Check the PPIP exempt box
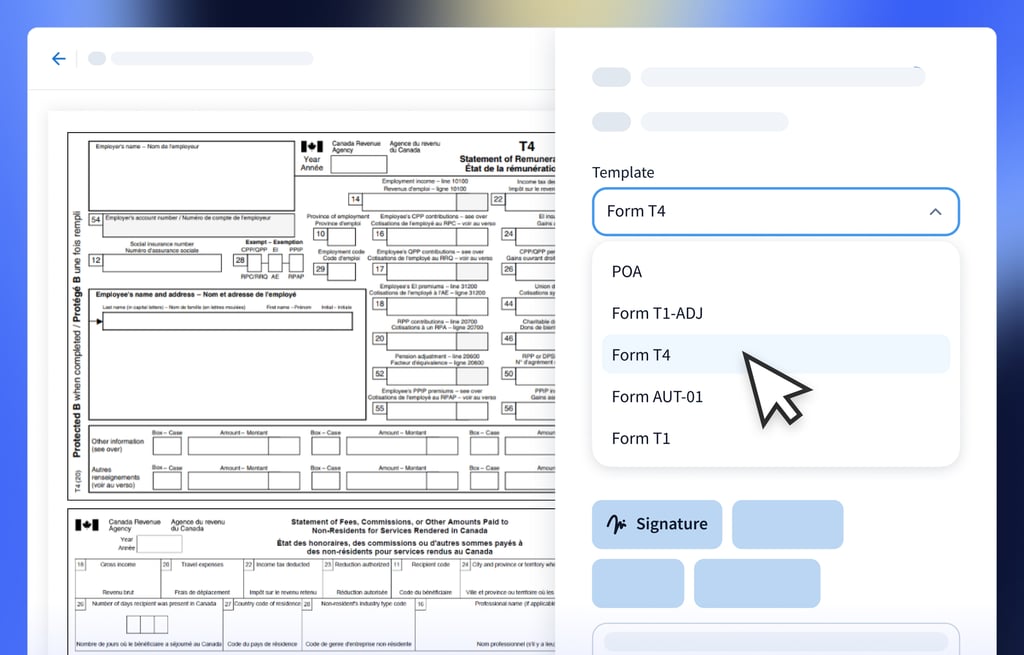The image size is (1024, 655). 296,263
